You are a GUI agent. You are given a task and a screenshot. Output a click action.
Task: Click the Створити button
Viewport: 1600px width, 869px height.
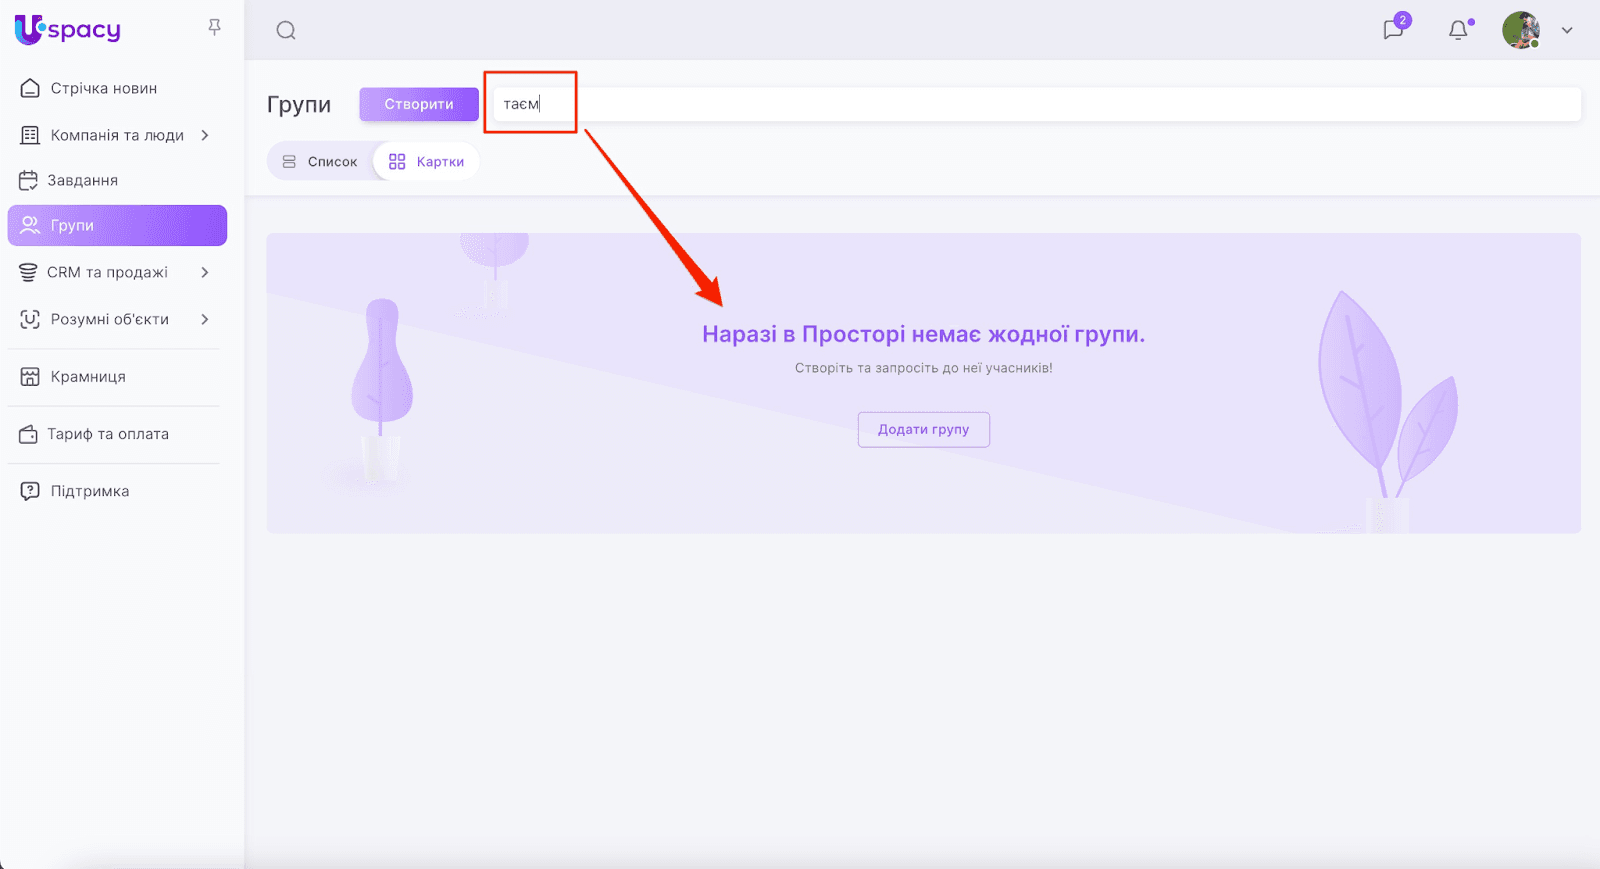[419, 104]
